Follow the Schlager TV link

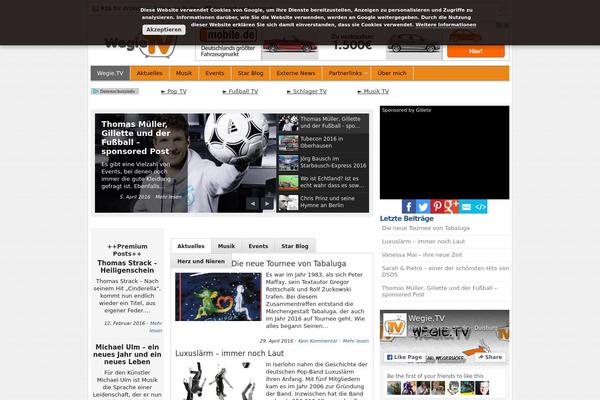307,91
